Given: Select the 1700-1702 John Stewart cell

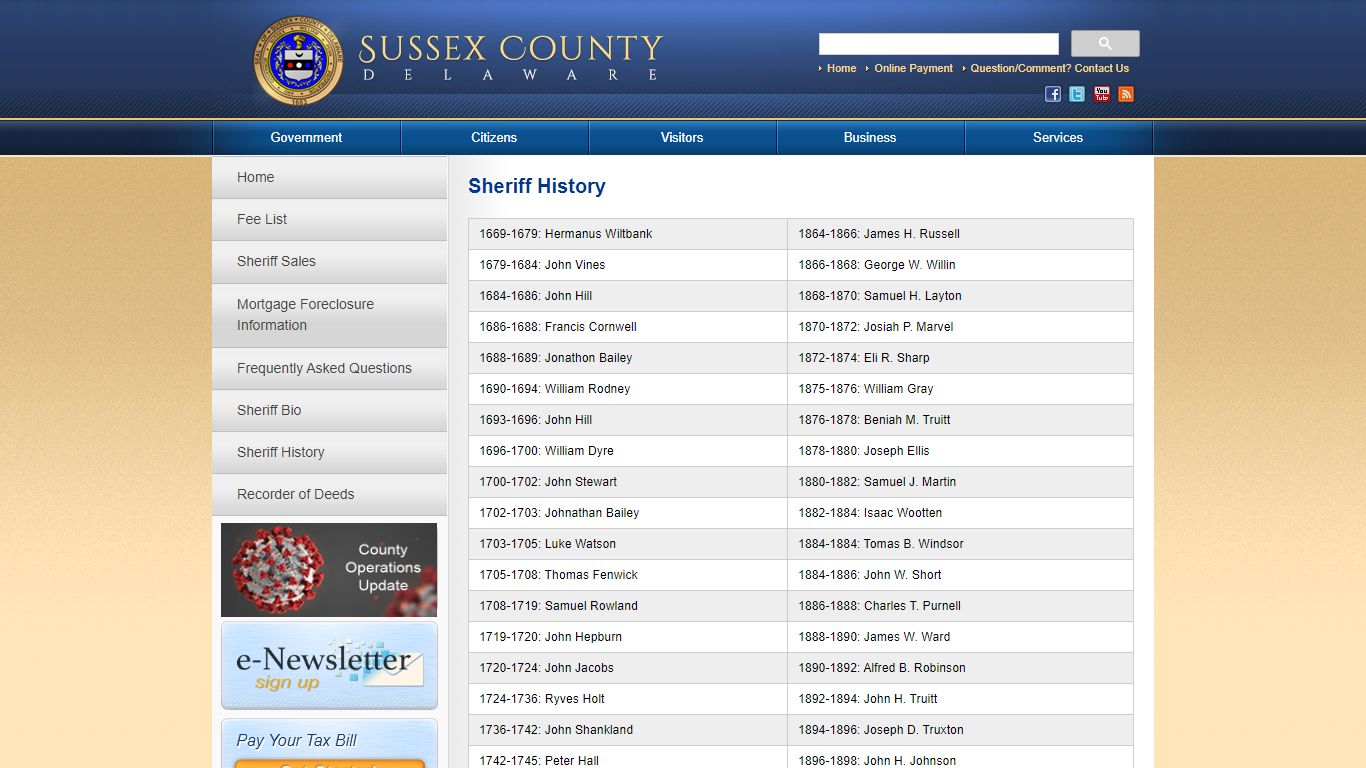Looking at the screenshot, I should point(628,482).
